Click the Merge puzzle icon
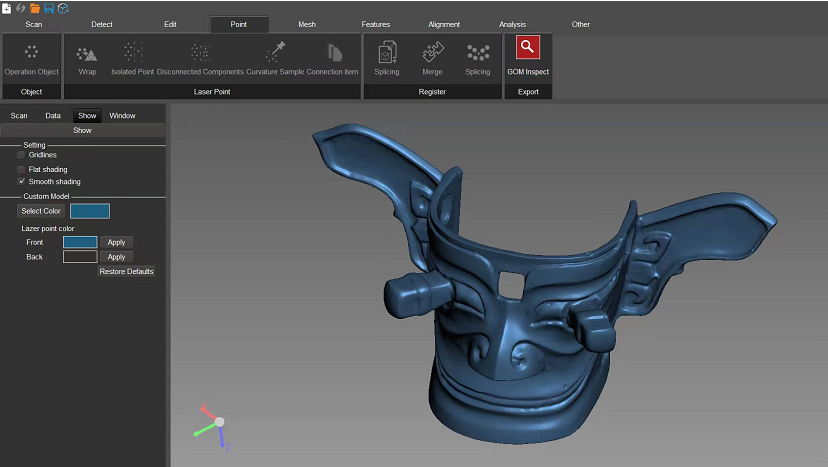This screenshot has height=467, width=828. coord(432,59)
